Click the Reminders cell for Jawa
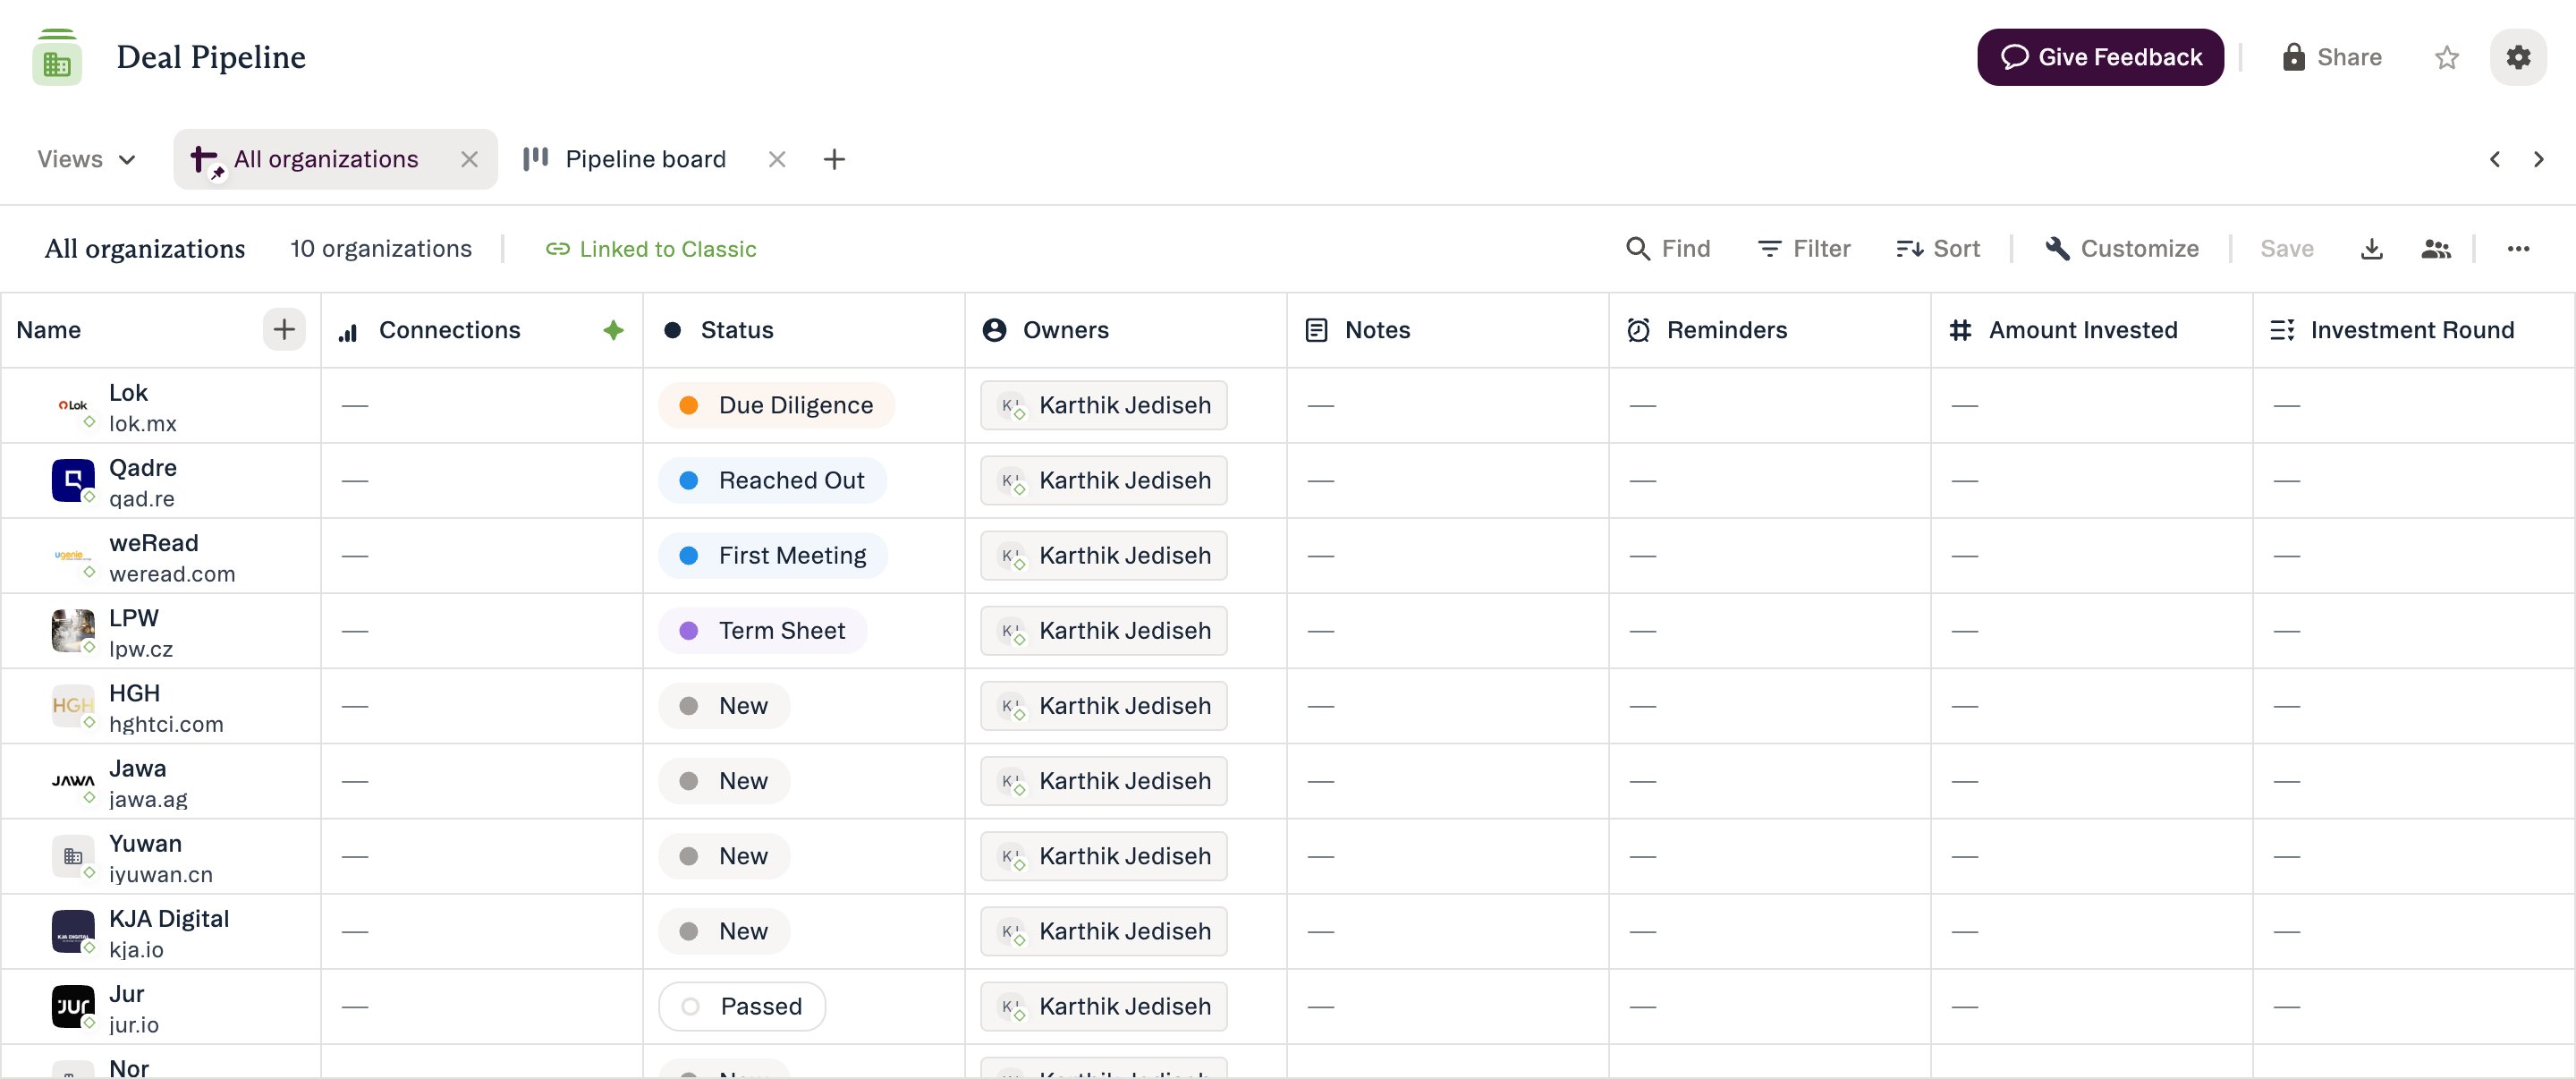 [x=1770, y=780]
